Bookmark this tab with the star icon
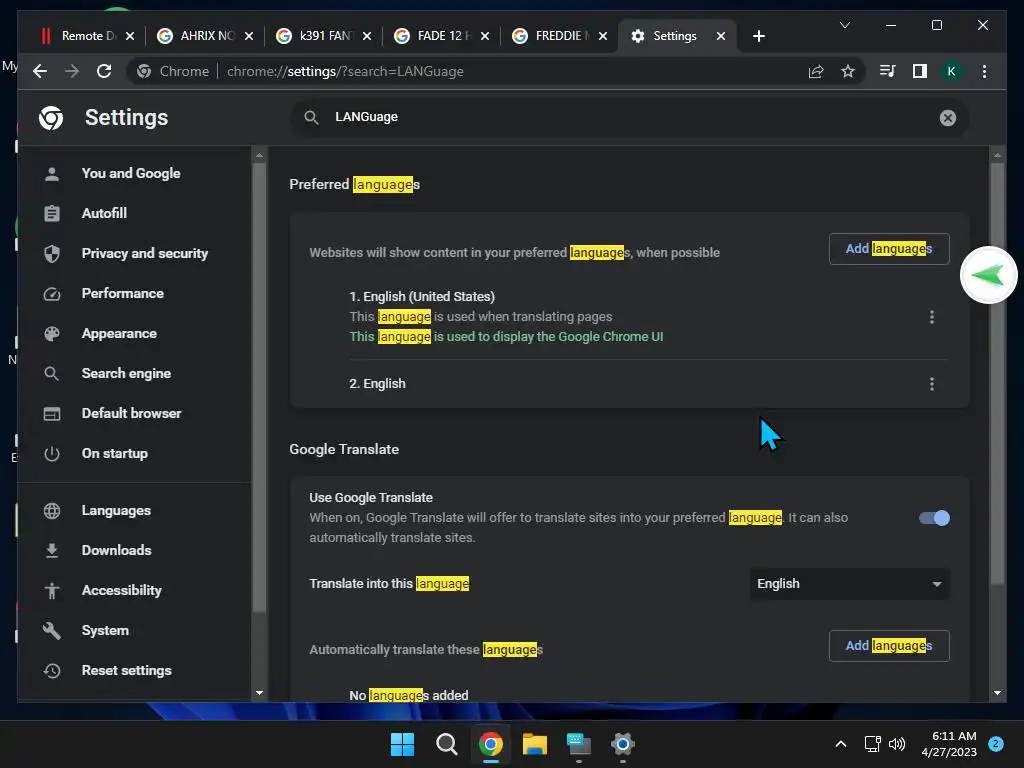This screenshot has height=768, width=1024. click(848, 71)
